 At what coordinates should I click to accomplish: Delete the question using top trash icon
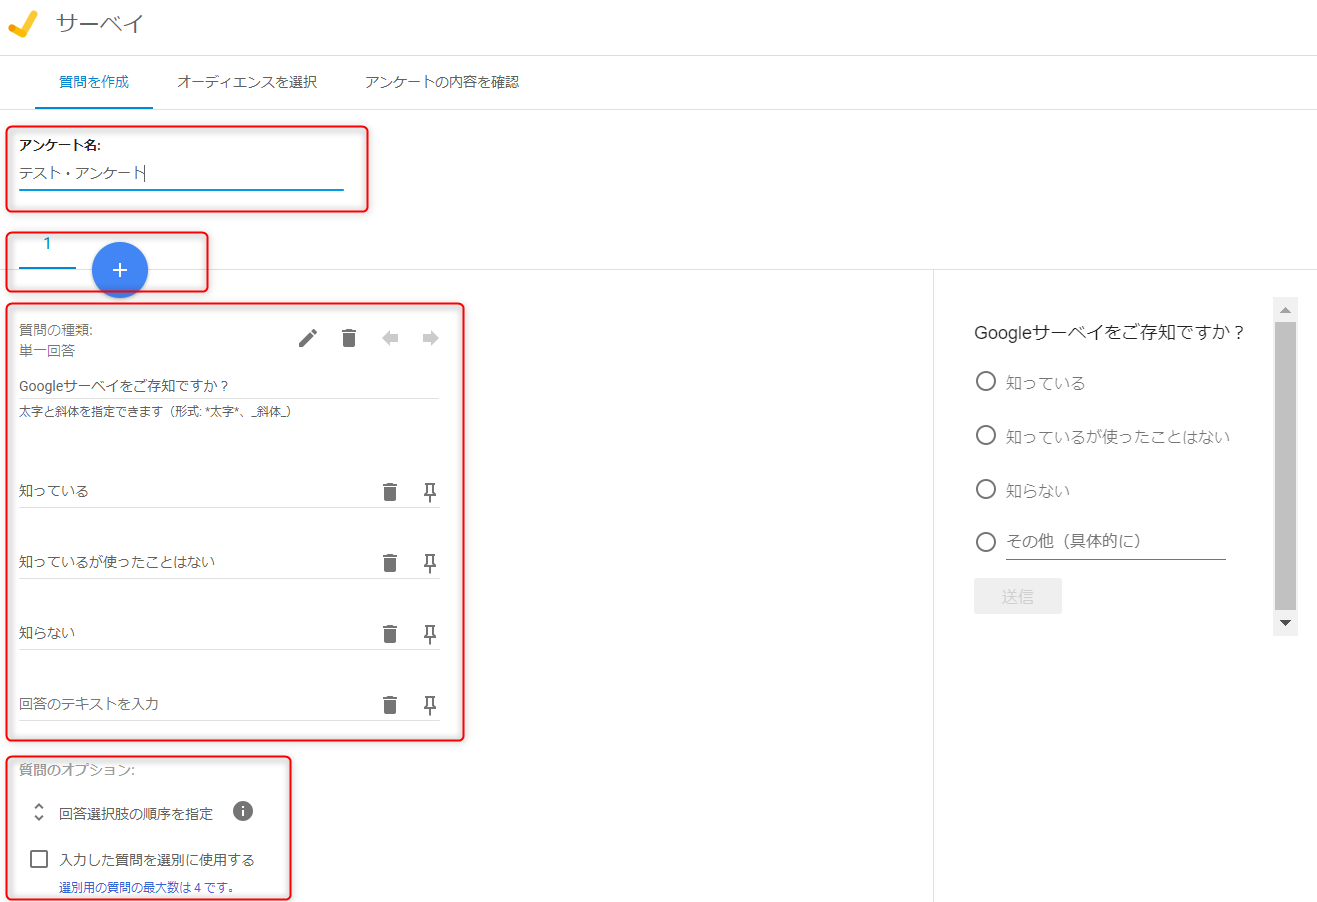click(349, 338)
